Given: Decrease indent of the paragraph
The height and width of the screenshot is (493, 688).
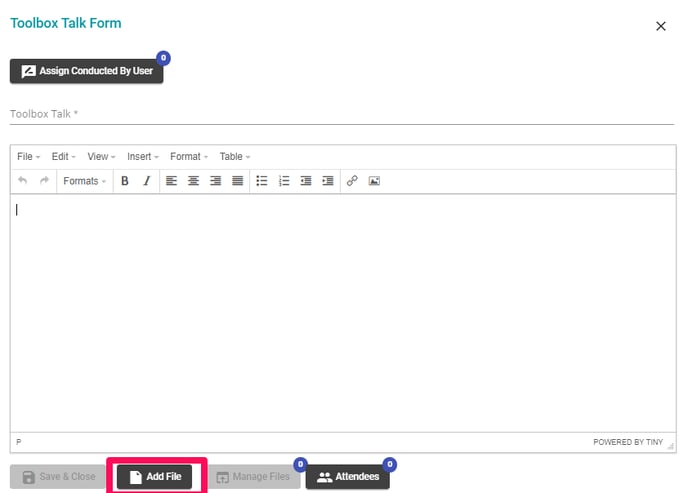Looking at the screenshot, I should tap(306, 181).
